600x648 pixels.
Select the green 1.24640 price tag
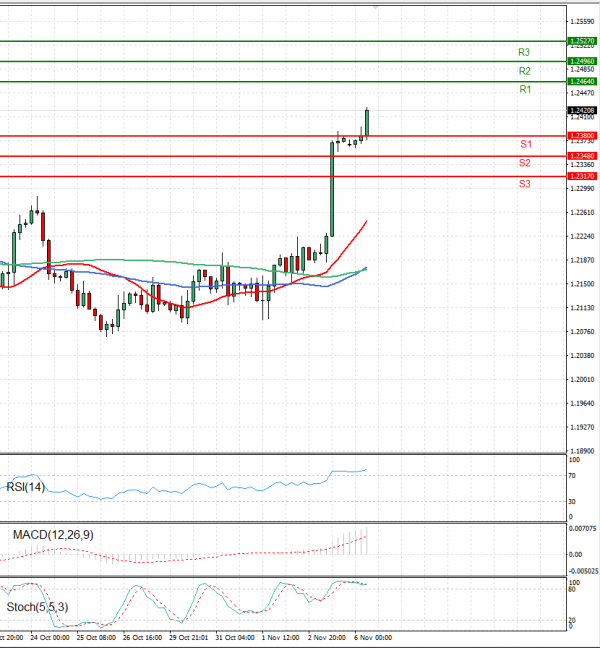pyautogui.click(x=582, y=81)
